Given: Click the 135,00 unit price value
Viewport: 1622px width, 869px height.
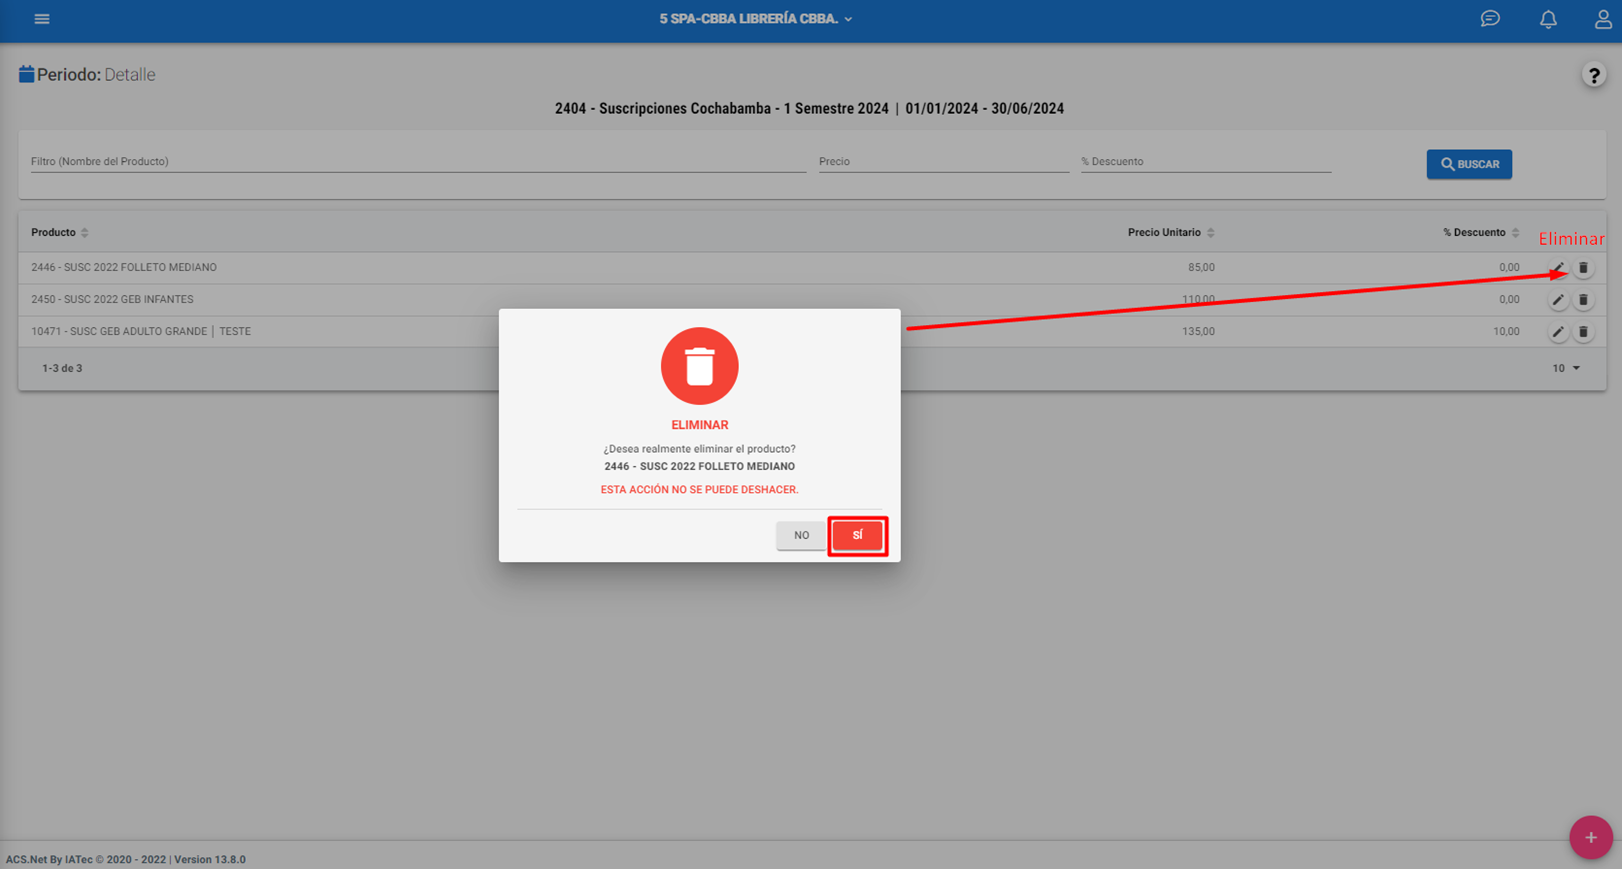Looking at the screenshot, I should coord(1198,332).
